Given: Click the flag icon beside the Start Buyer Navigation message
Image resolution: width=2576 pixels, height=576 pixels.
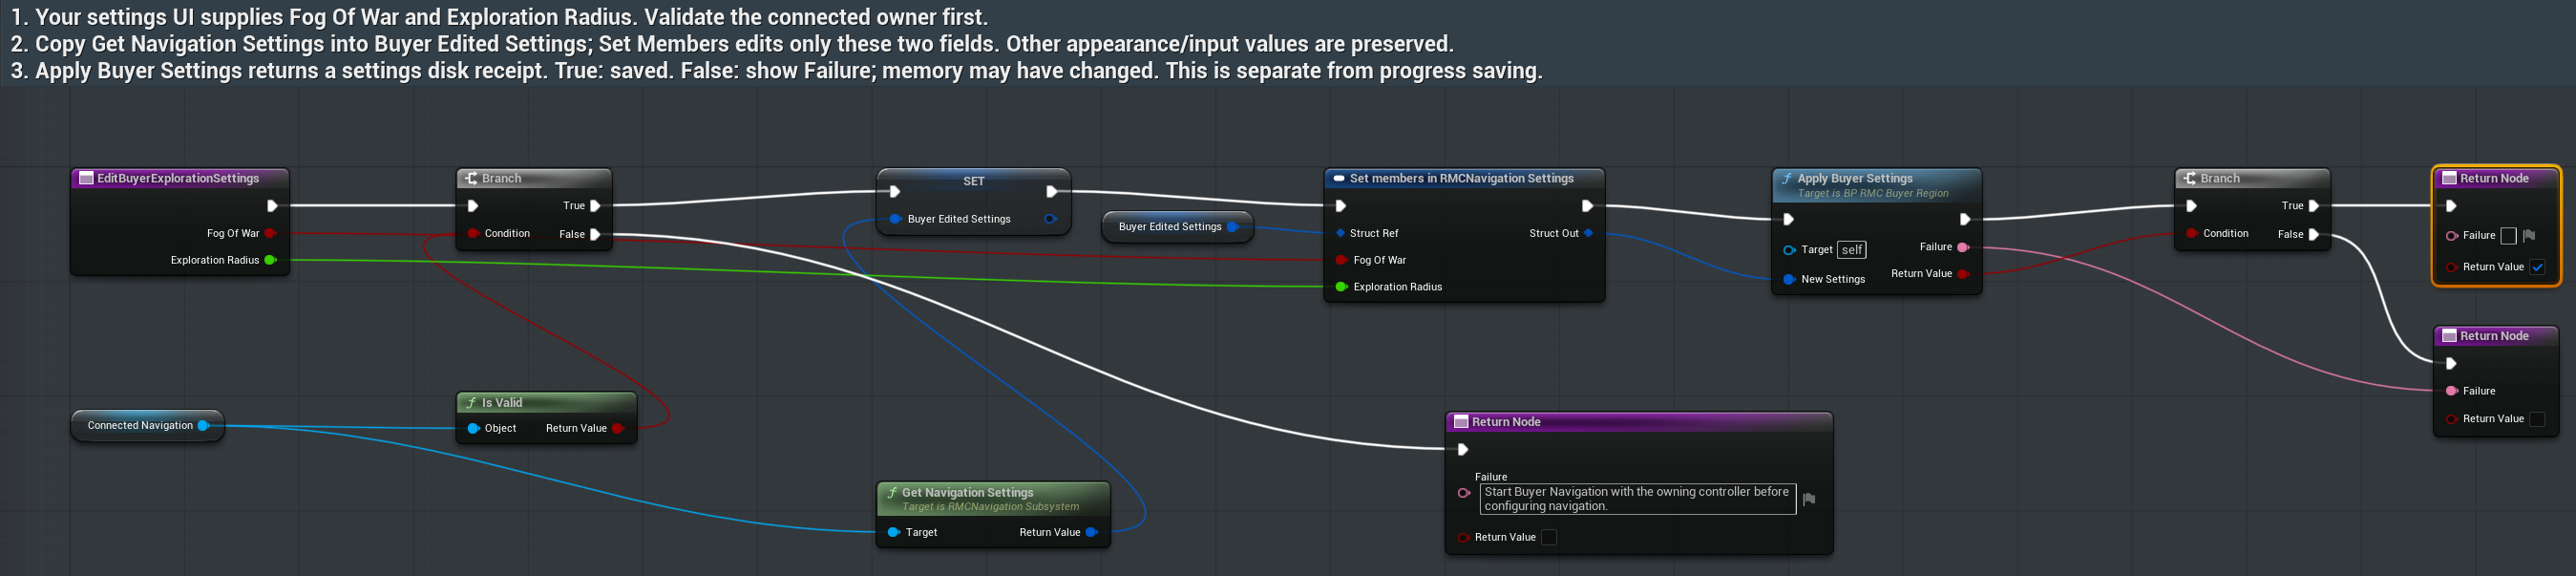Looking at the screenshot, I should [x=1809, y=499].
